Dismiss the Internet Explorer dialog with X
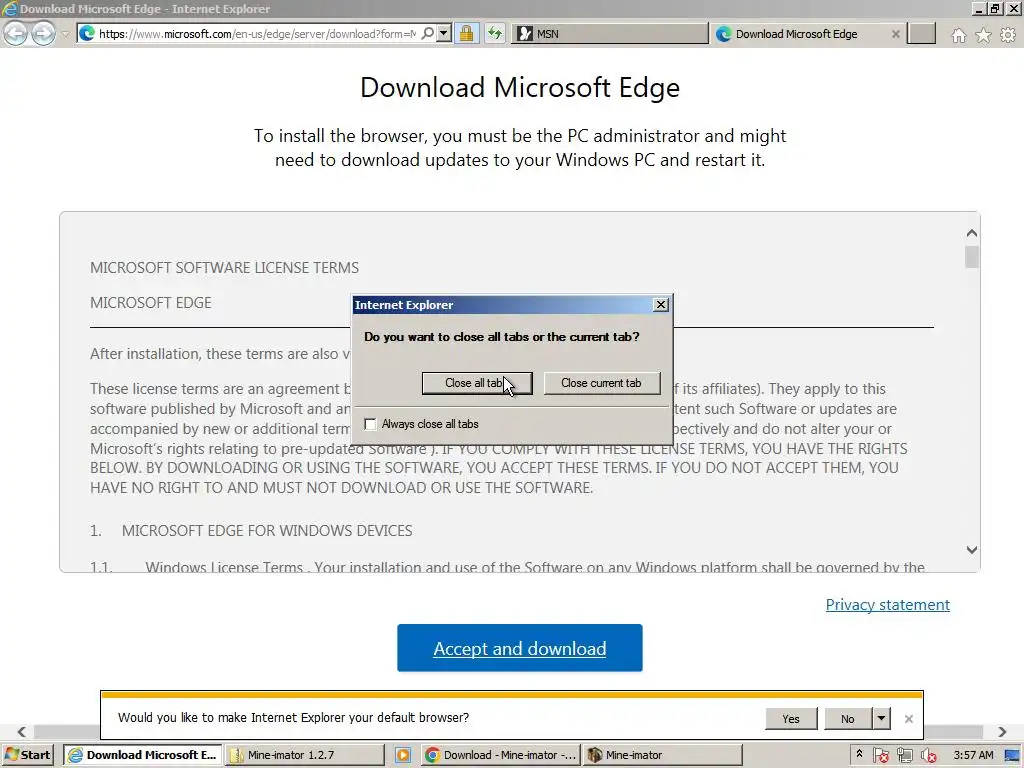 tap(661, 305)
